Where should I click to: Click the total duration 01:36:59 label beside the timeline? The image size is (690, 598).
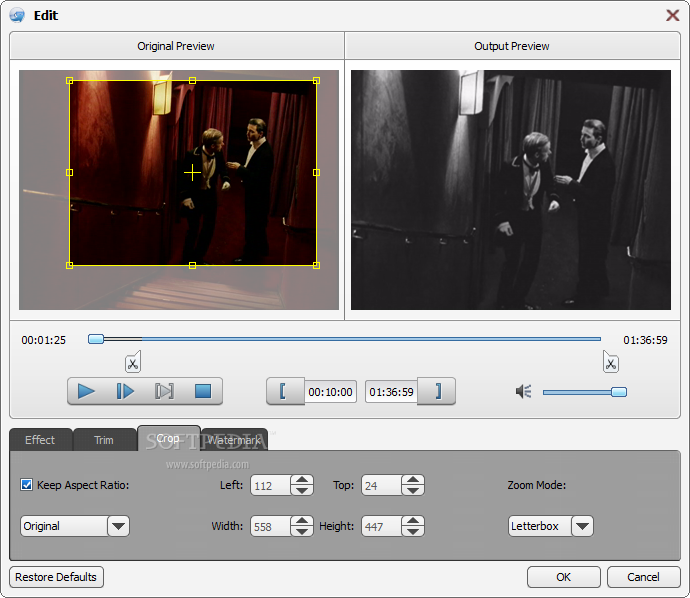pos(645,340)
